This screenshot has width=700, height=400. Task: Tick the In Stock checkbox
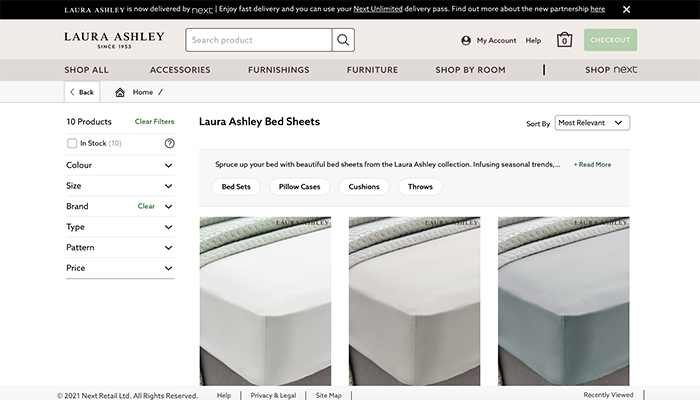pyautogui.click(x=72, y=143)
